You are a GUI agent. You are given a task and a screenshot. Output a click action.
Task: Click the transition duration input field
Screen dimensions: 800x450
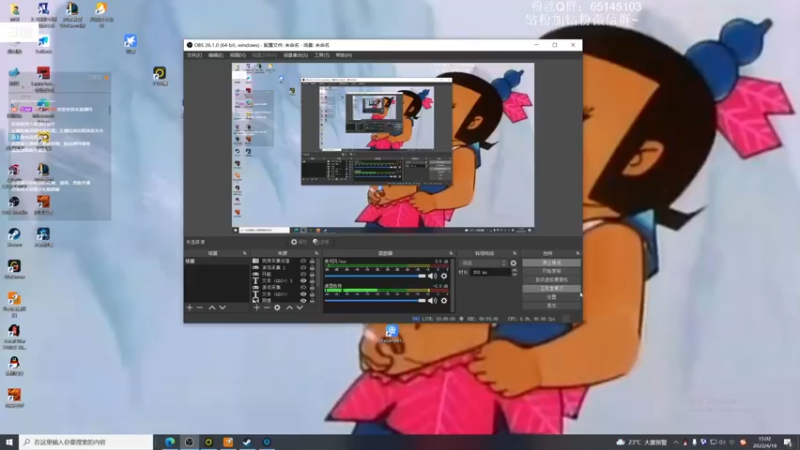pos(490,272)
